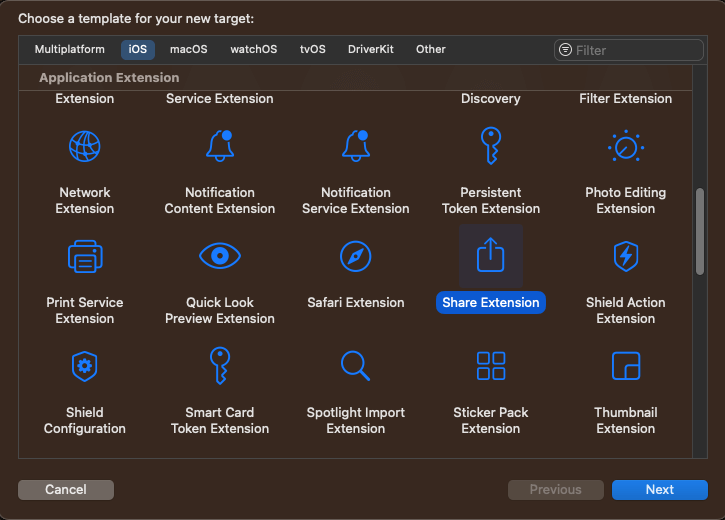The width and height of the screenshot is (725, 520).
Task: Click the Quick Look Preview Extension label
Action: (220, 311)
